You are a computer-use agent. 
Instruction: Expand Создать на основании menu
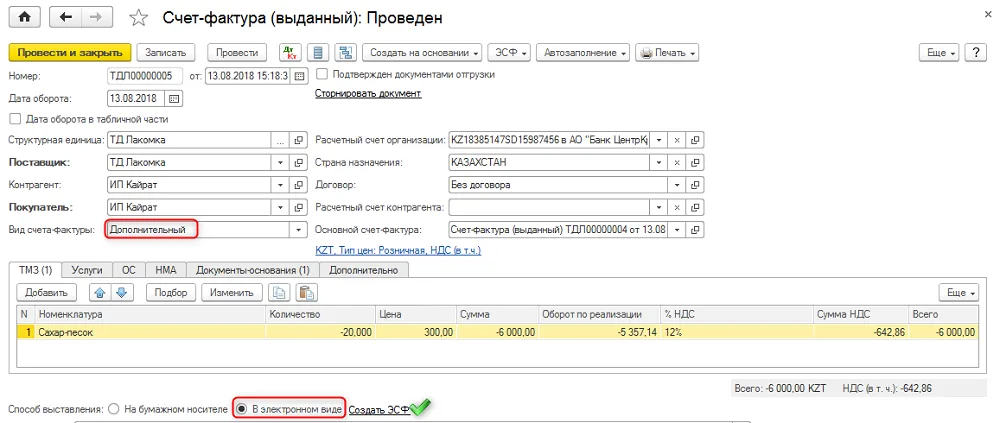pos(424,53)
